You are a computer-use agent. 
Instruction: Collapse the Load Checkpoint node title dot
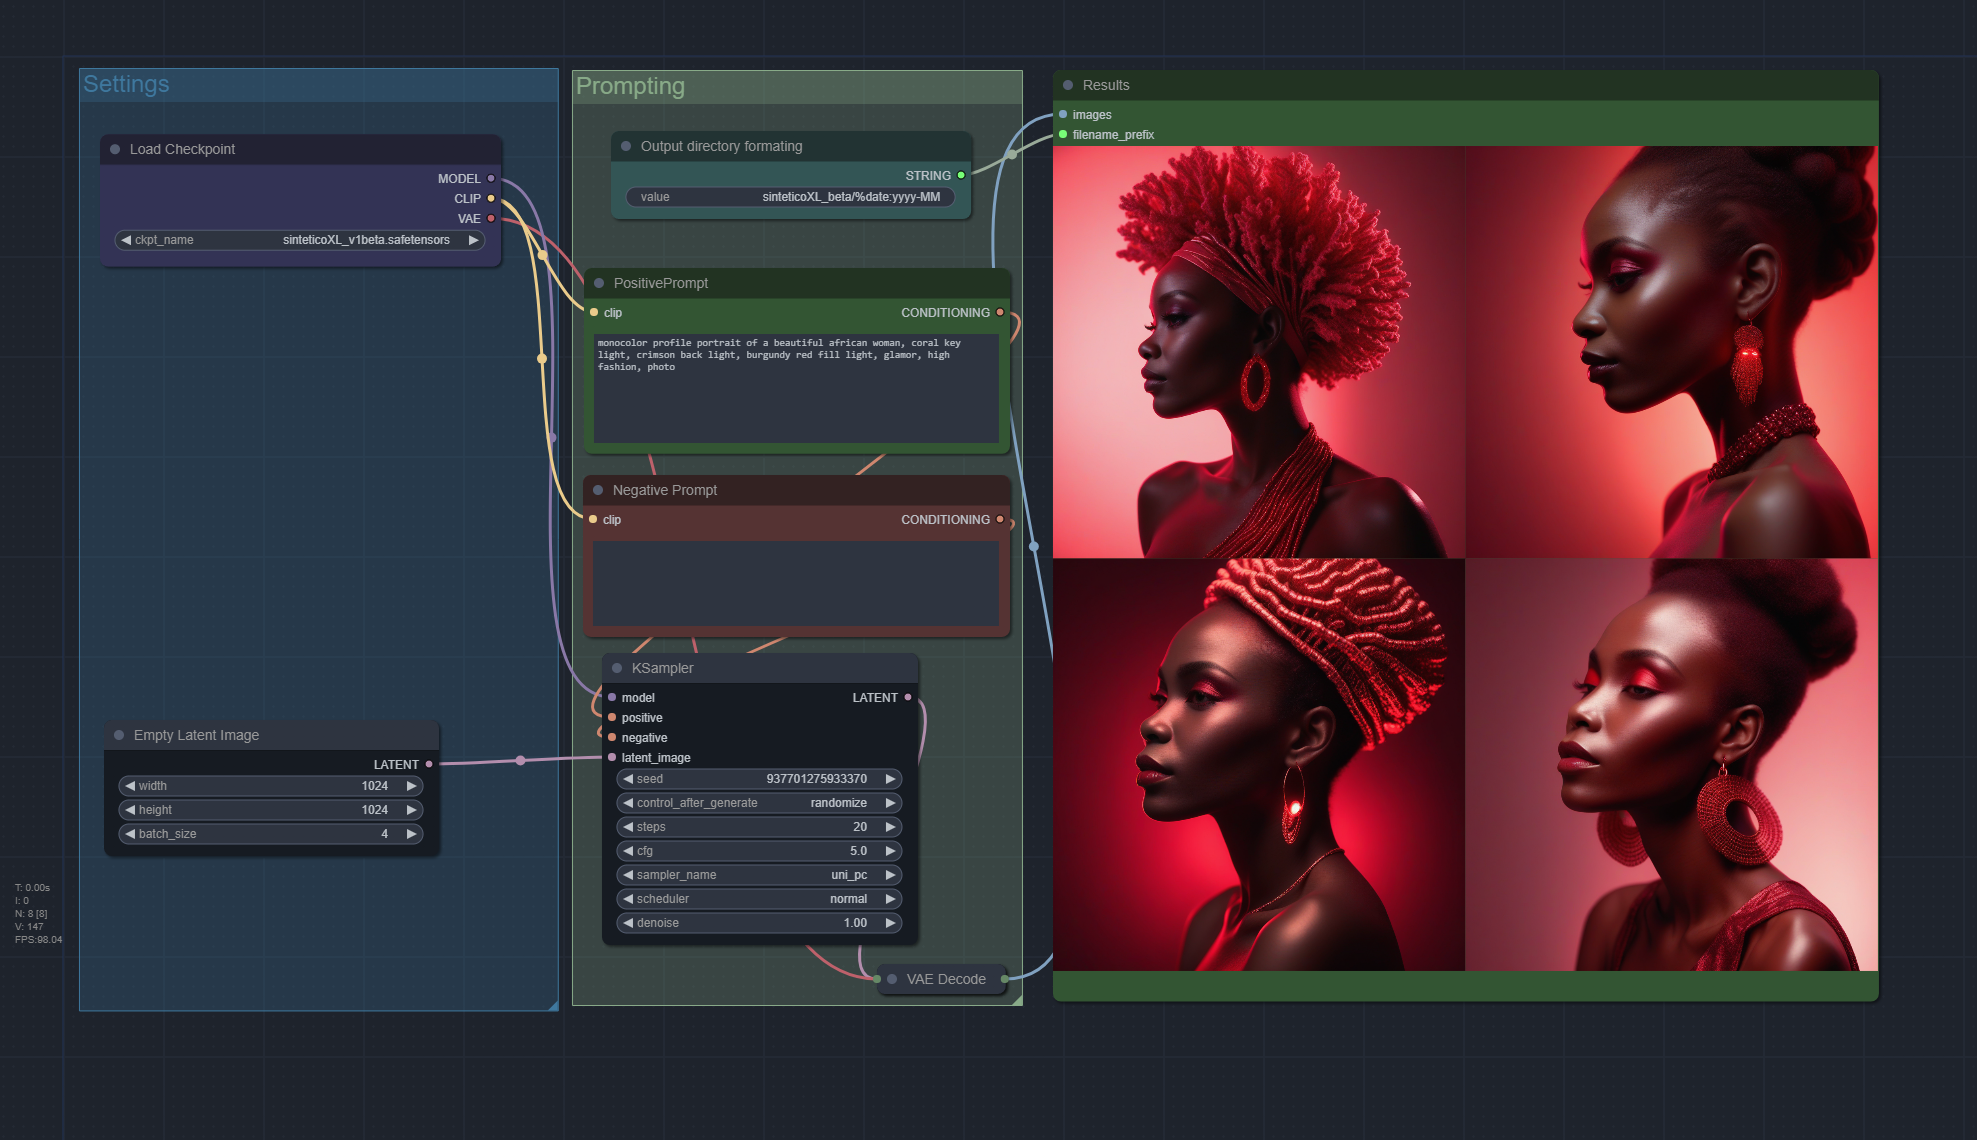coord(115,149)
